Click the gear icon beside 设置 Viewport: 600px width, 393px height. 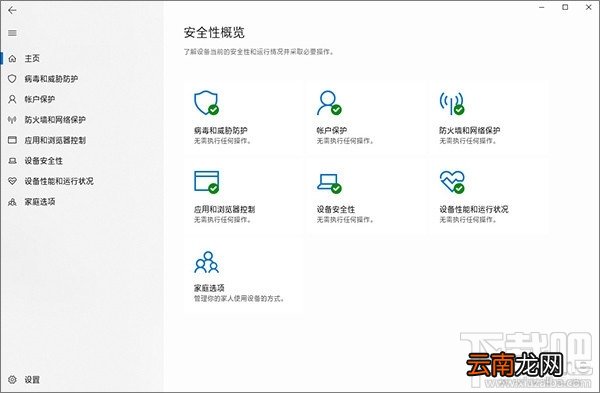point(12,380)
